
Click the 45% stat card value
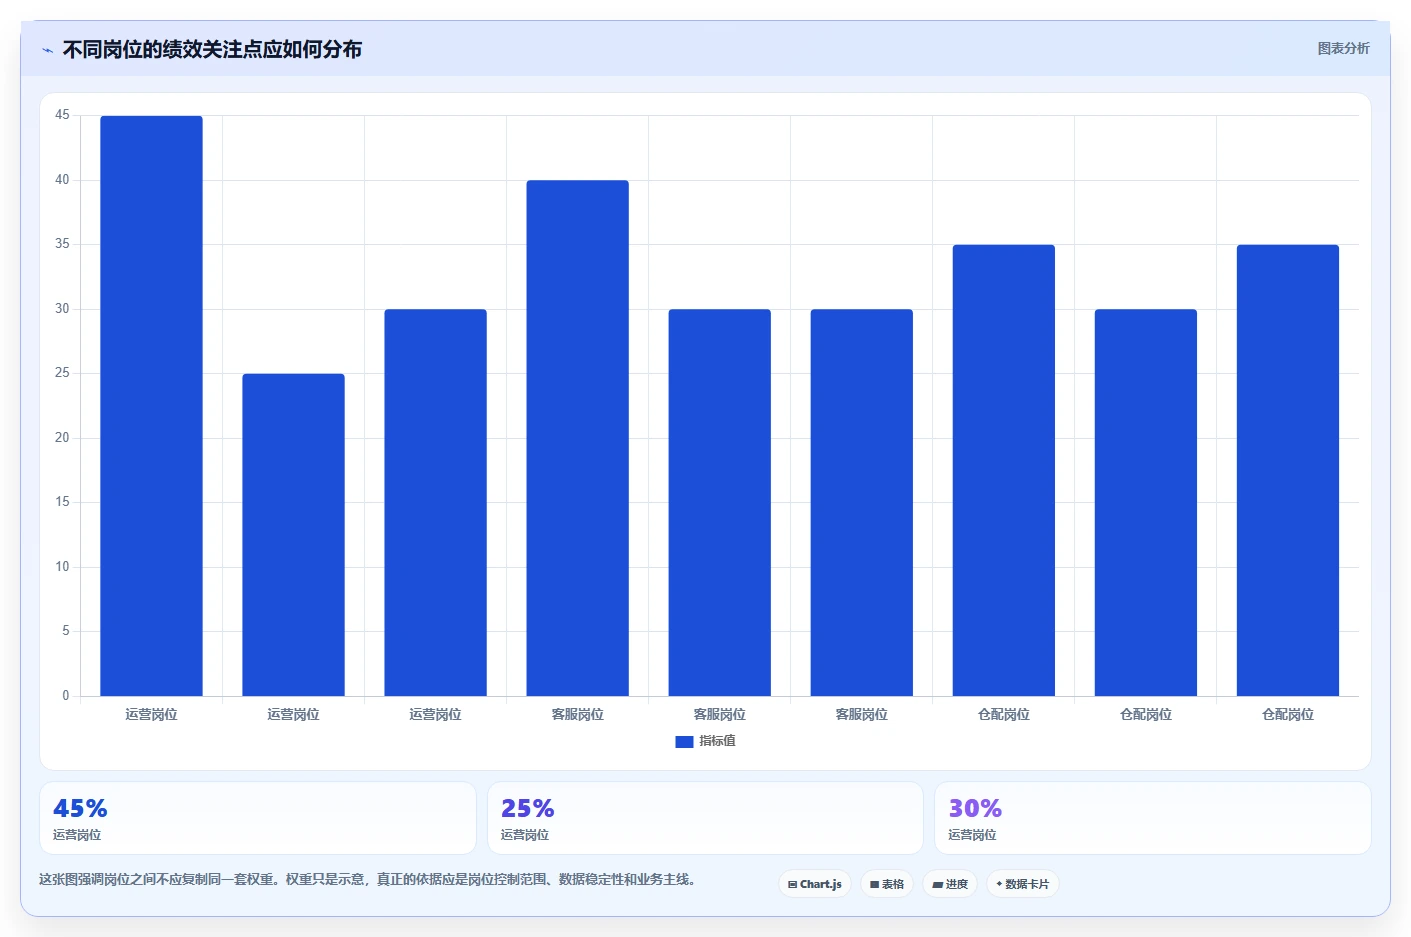tap(80, 808)
